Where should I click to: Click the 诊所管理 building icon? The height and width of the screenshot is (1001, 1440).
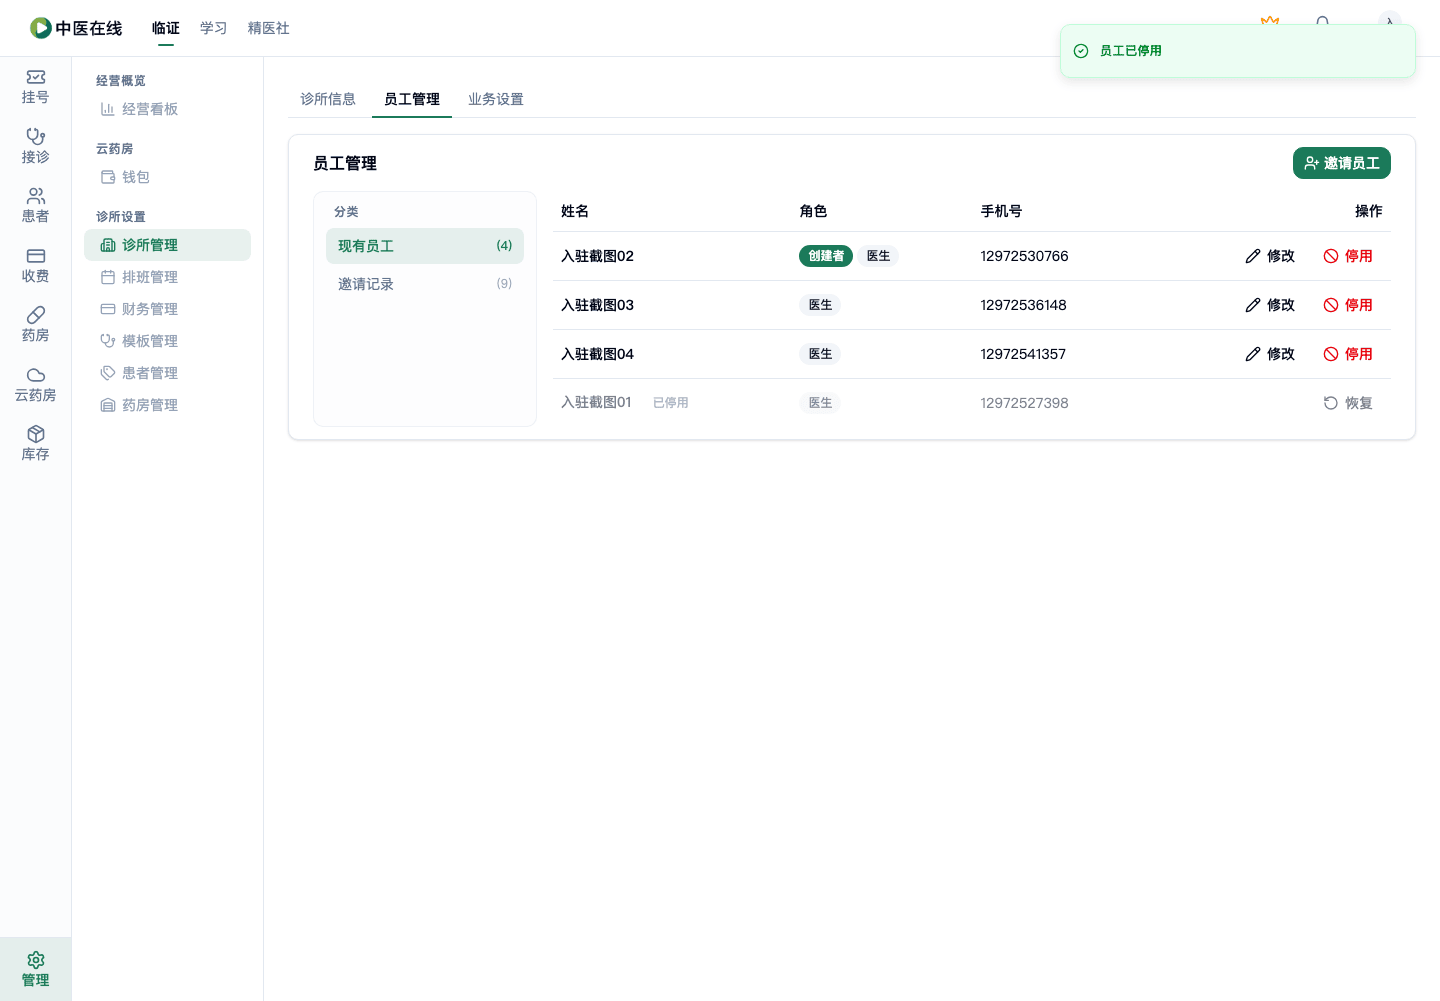tap(108, 245)
